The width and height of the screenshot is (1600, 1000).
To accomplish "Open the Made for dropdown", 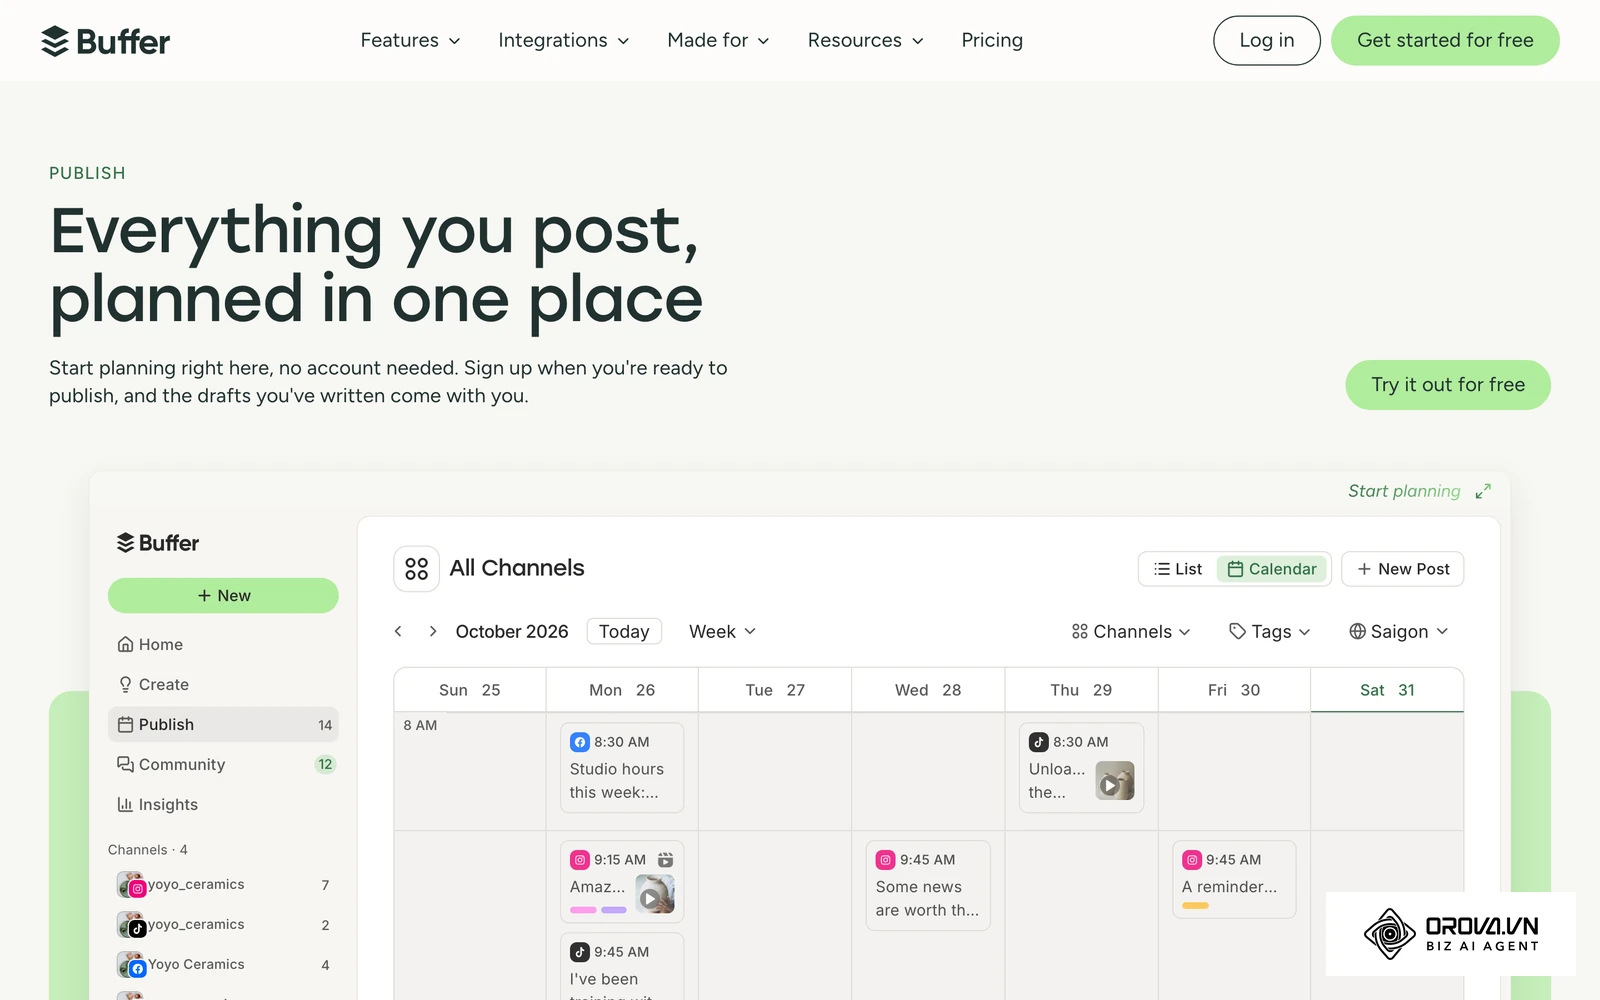I will tap(718, 40).
